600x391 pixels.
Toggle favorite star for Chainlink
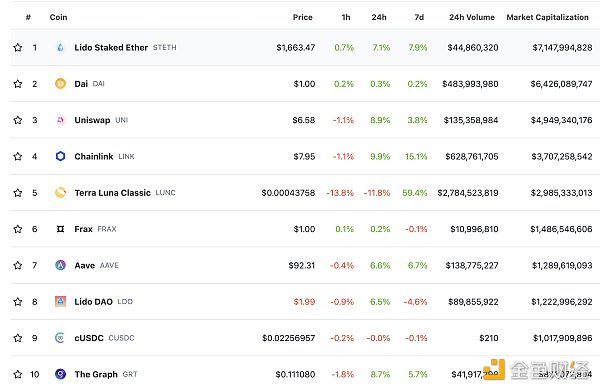18,156
